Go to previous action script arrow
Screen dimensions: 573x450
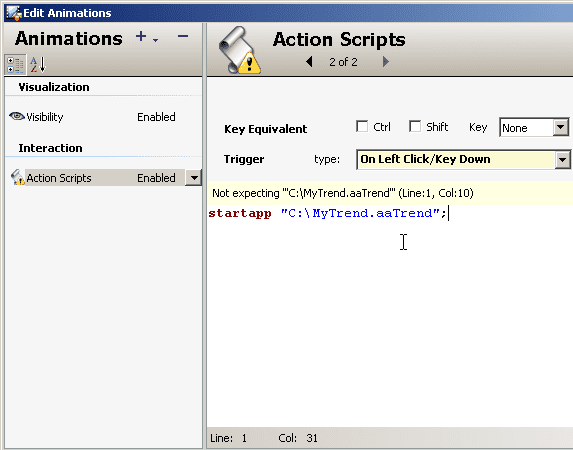click(310, 61)
